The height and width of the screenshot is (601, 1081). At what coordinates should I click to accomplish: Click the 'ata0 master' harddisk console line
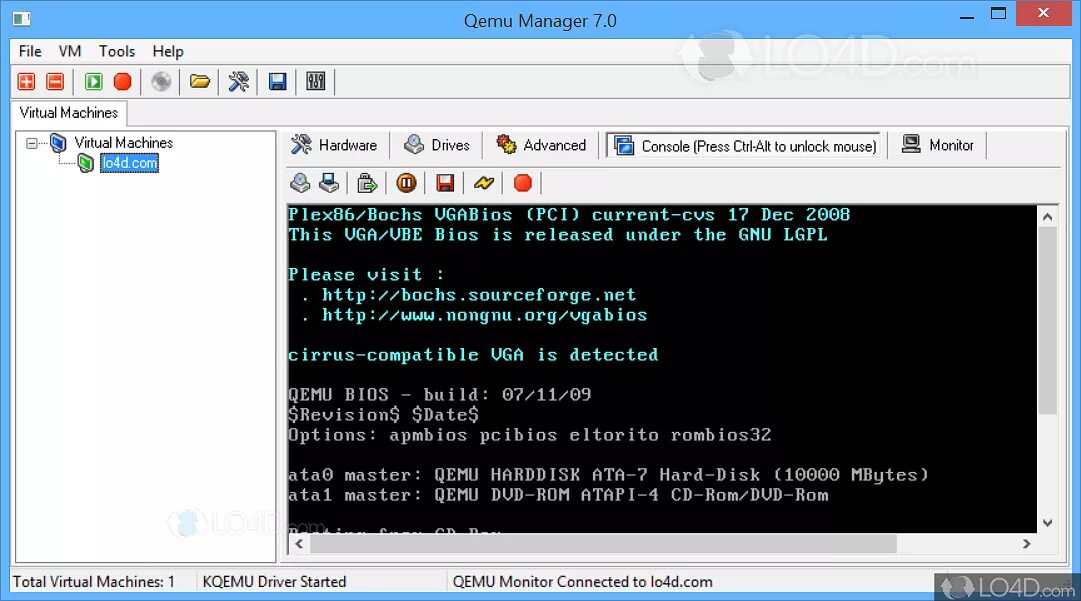tap(609, 475)
